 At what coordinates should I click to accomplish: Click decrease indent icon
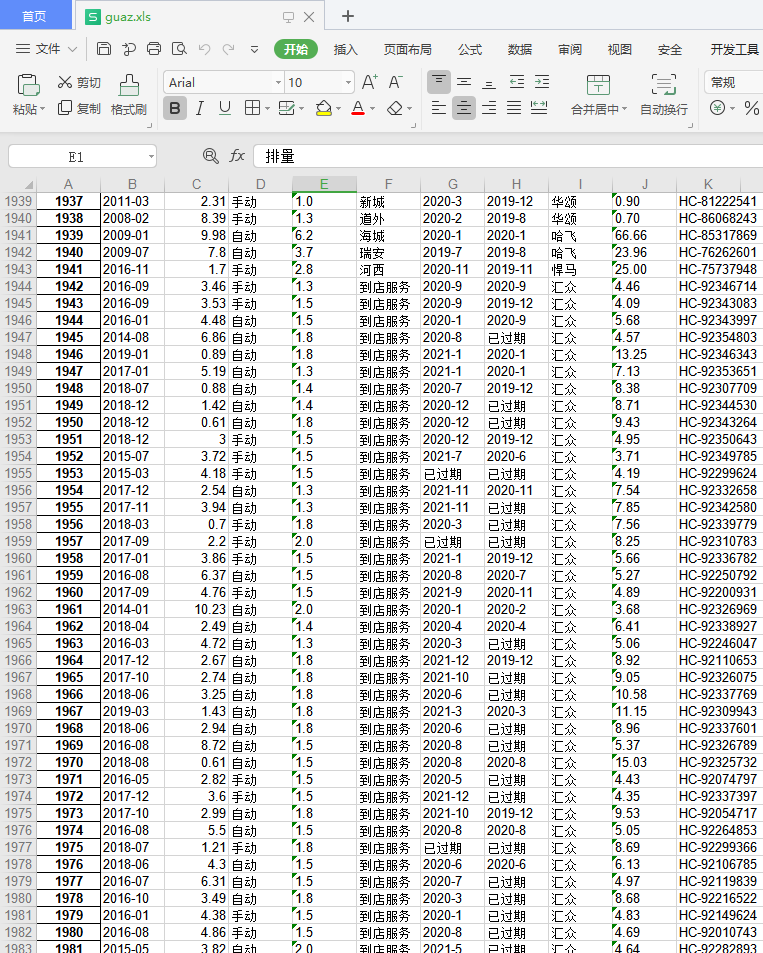click(517, 81)
